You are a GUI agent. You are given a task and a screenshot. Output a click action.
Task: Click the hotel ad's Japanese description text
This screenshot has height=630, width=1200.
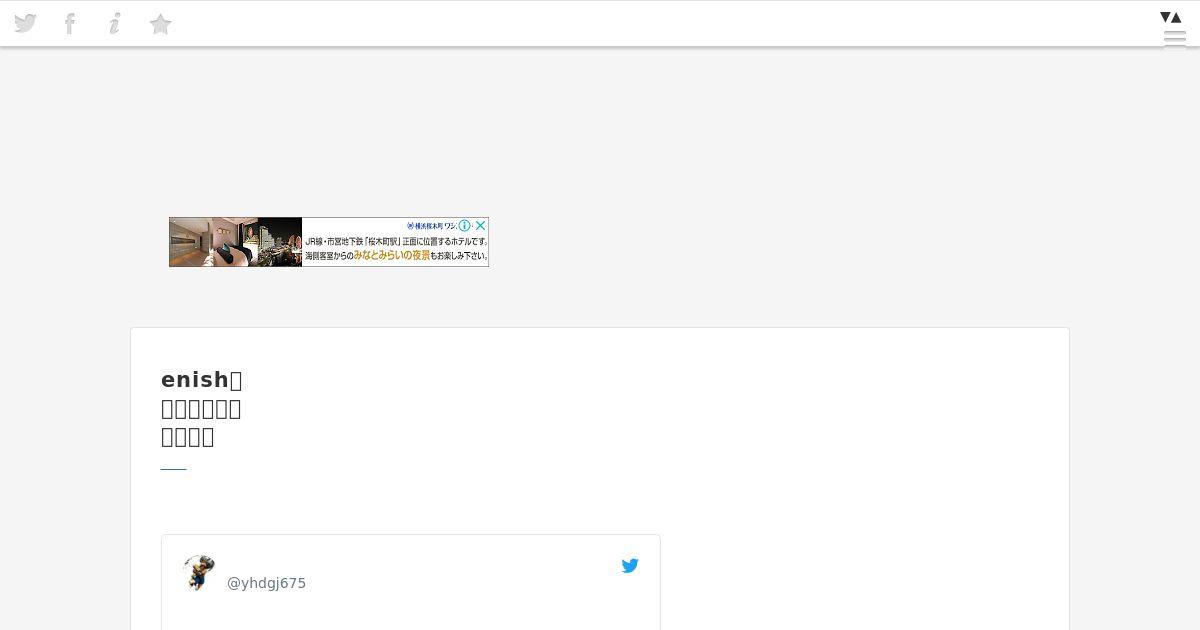click(396, 249)
